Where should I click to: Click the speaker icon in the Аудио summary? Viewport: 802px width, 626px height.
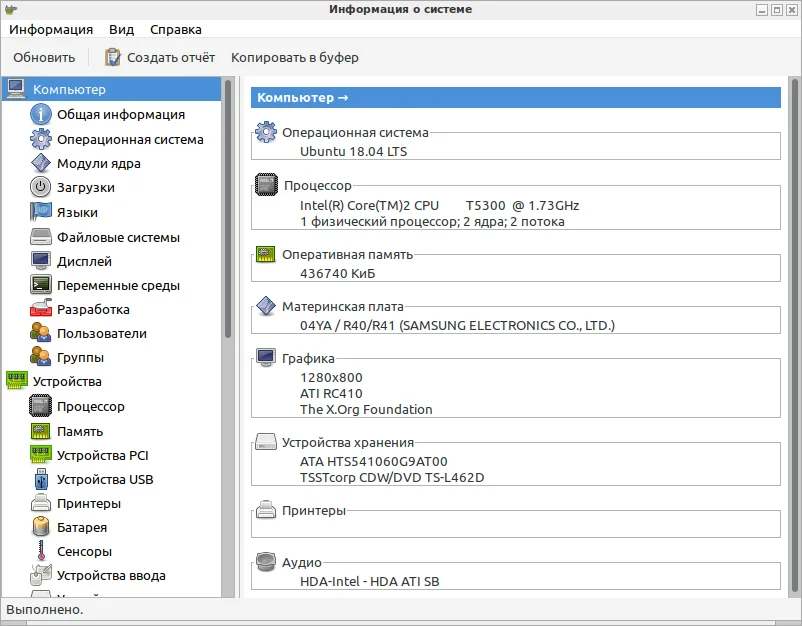coord(265,562)
